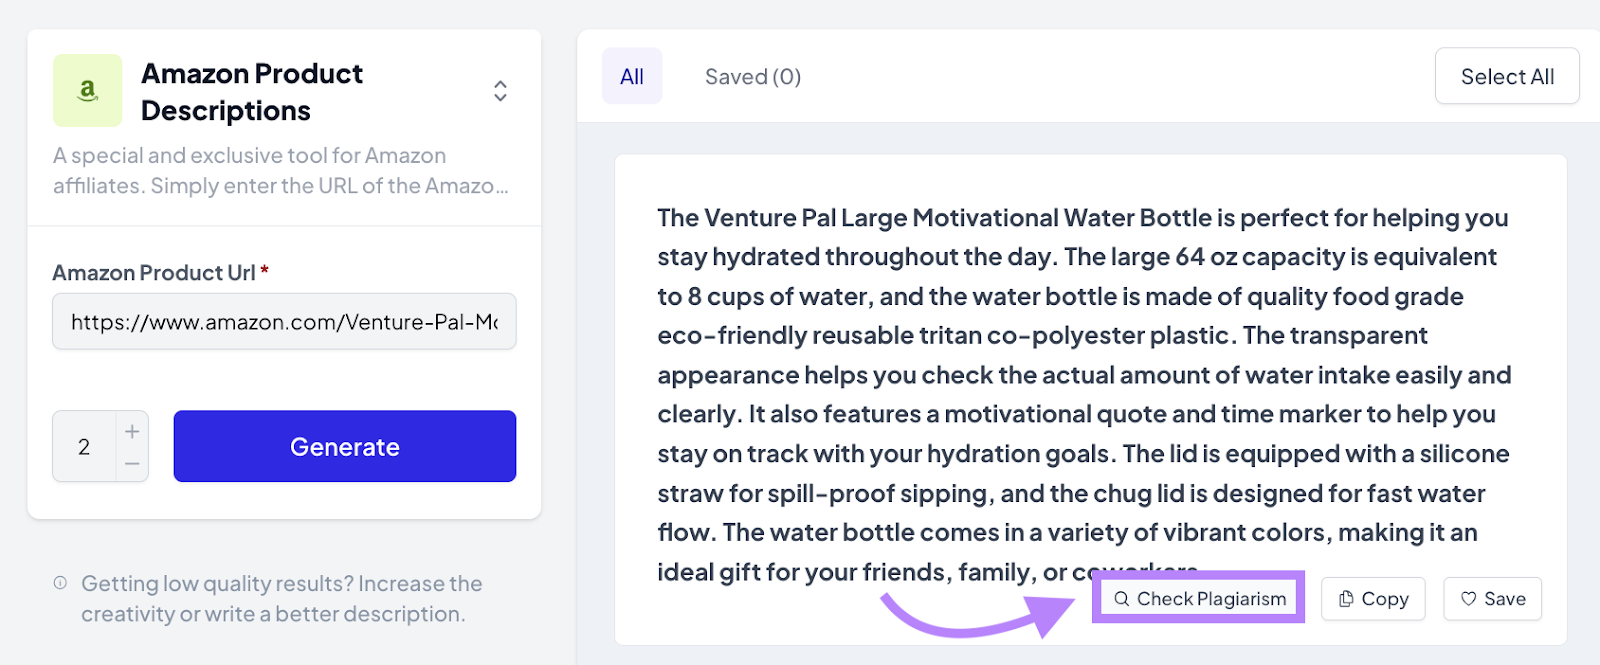Image resolution: width=1600 pixels, height=665 pixels.
Task: Click the Select All button
Action: pos(1507,75)
